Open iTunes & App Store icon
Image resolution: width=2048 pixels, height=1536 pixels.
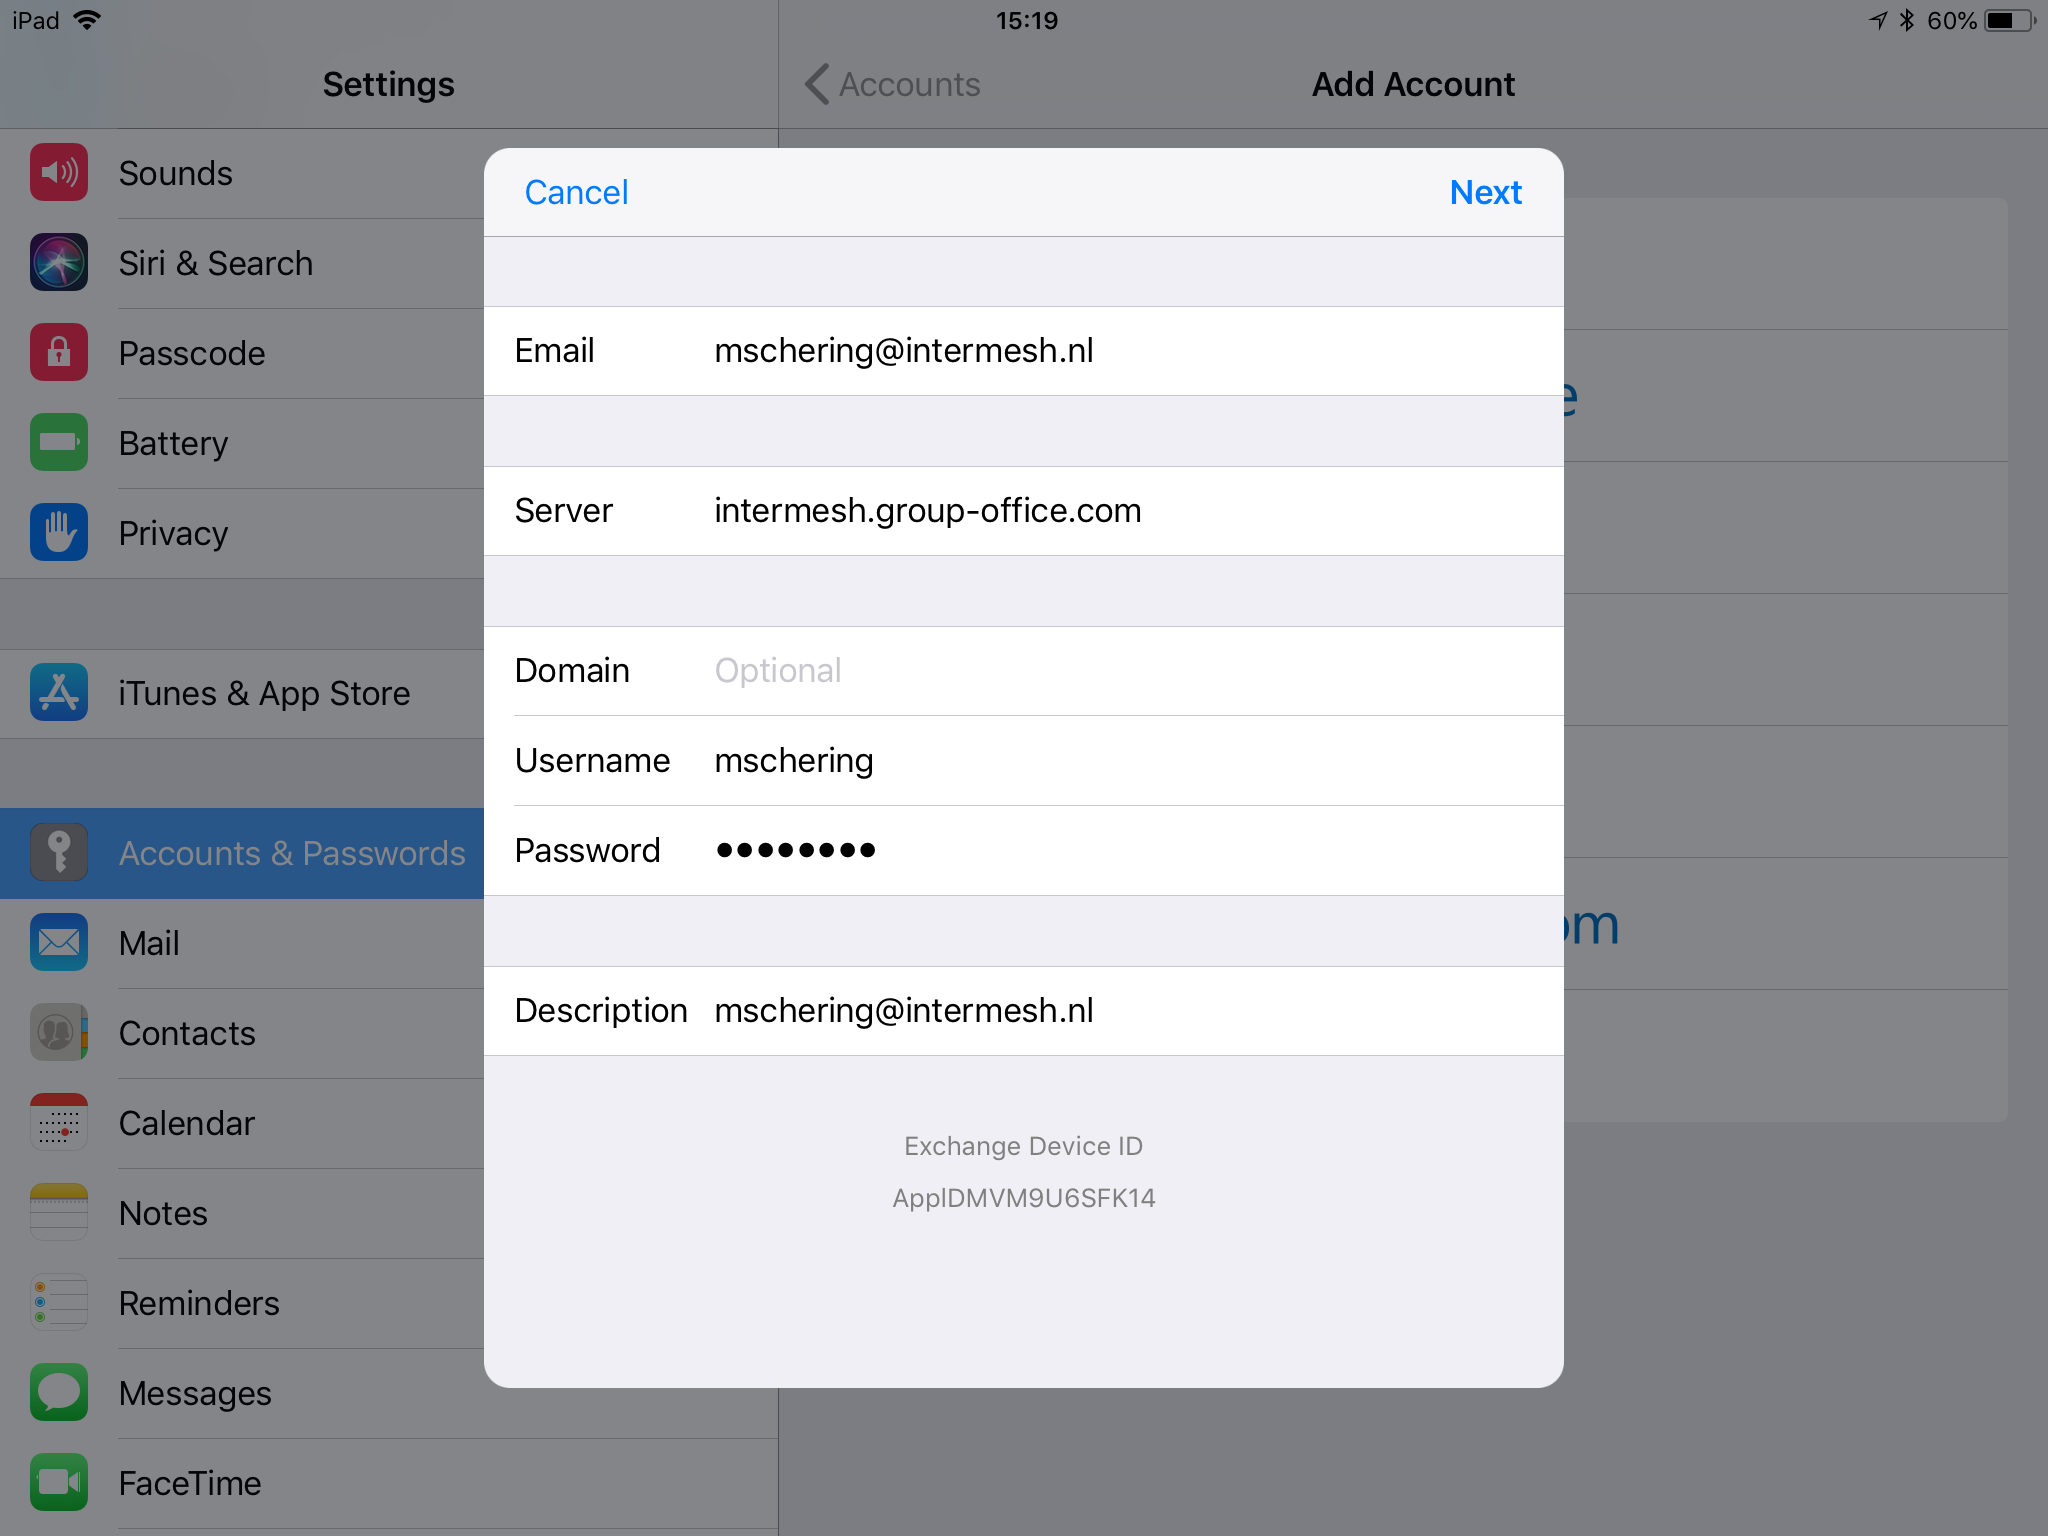coord(59,693)
